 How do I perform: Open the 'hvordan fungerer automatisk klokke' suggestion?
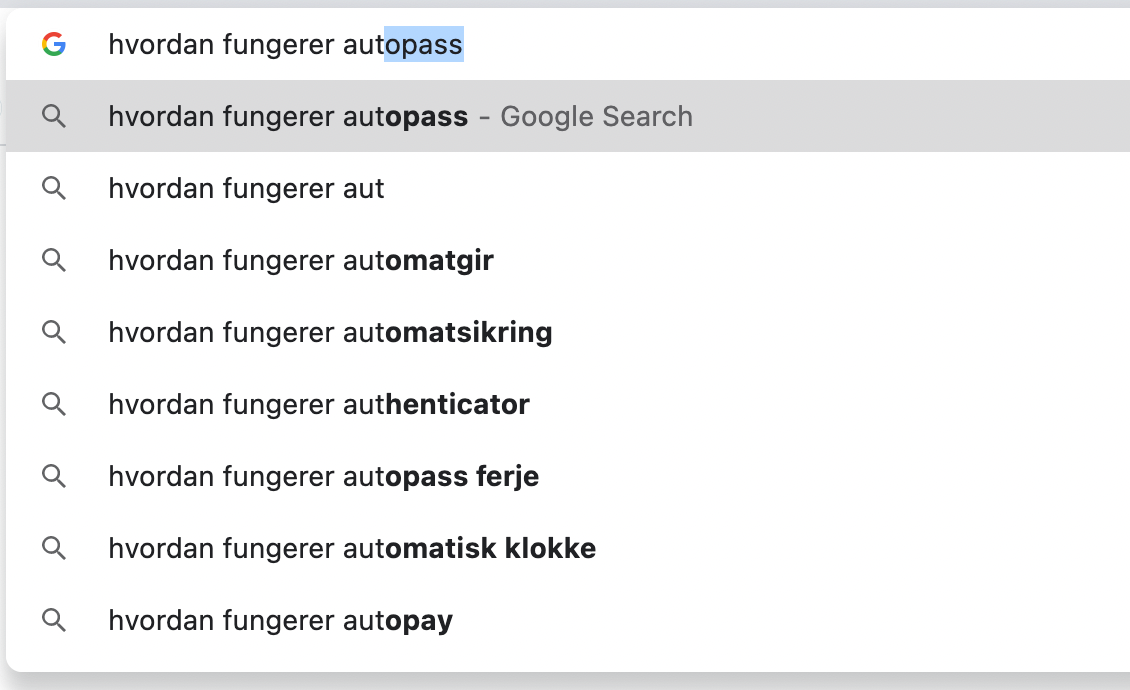click(x=351, y=548)
